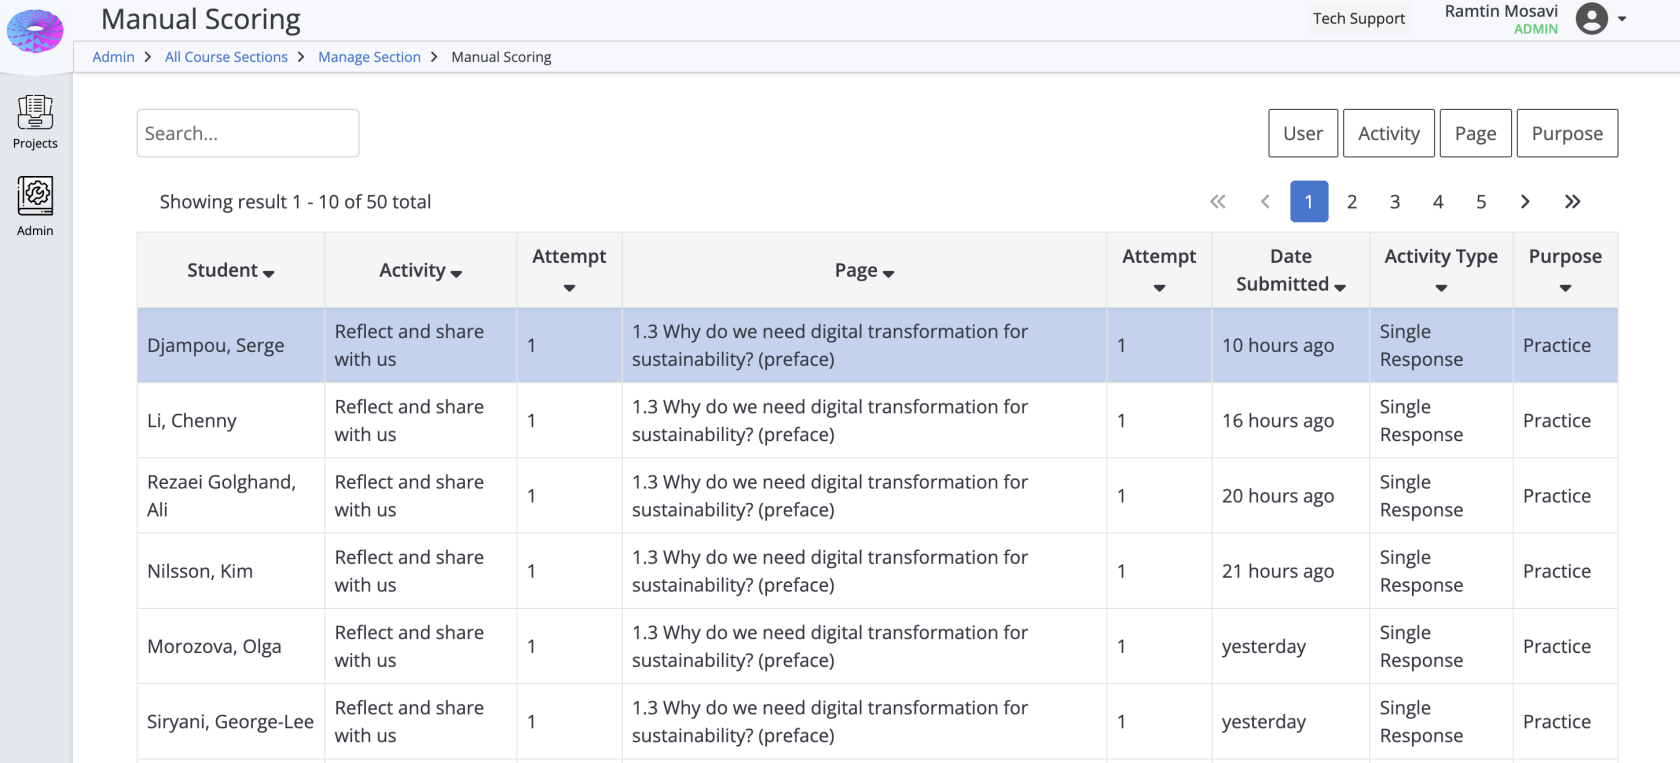Click the Purpose filter button

point(1567,133)
